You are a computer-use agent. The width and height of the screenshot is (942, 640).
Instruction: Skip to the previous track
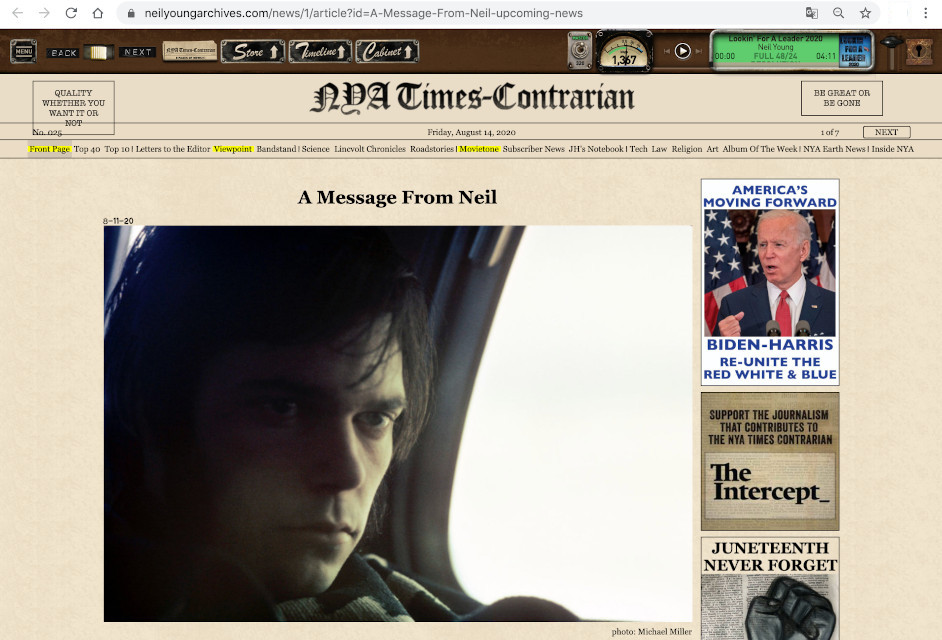click(x=667, y=52)
